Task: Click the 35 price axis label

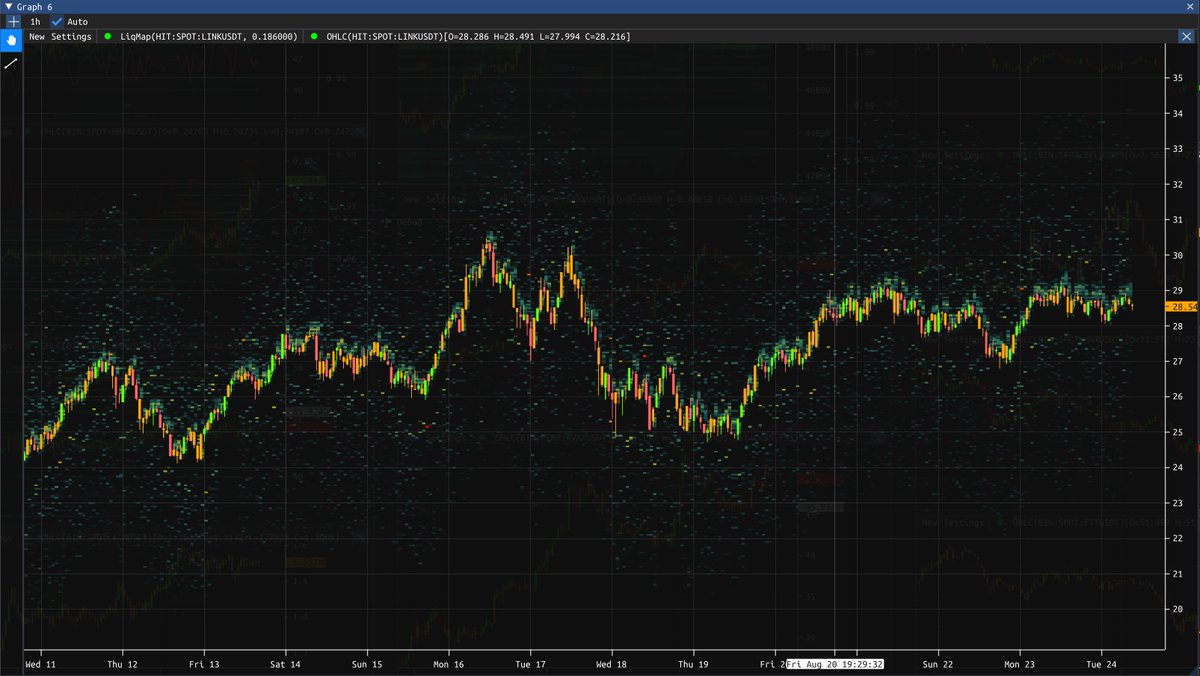Action: coord(1177,78)
